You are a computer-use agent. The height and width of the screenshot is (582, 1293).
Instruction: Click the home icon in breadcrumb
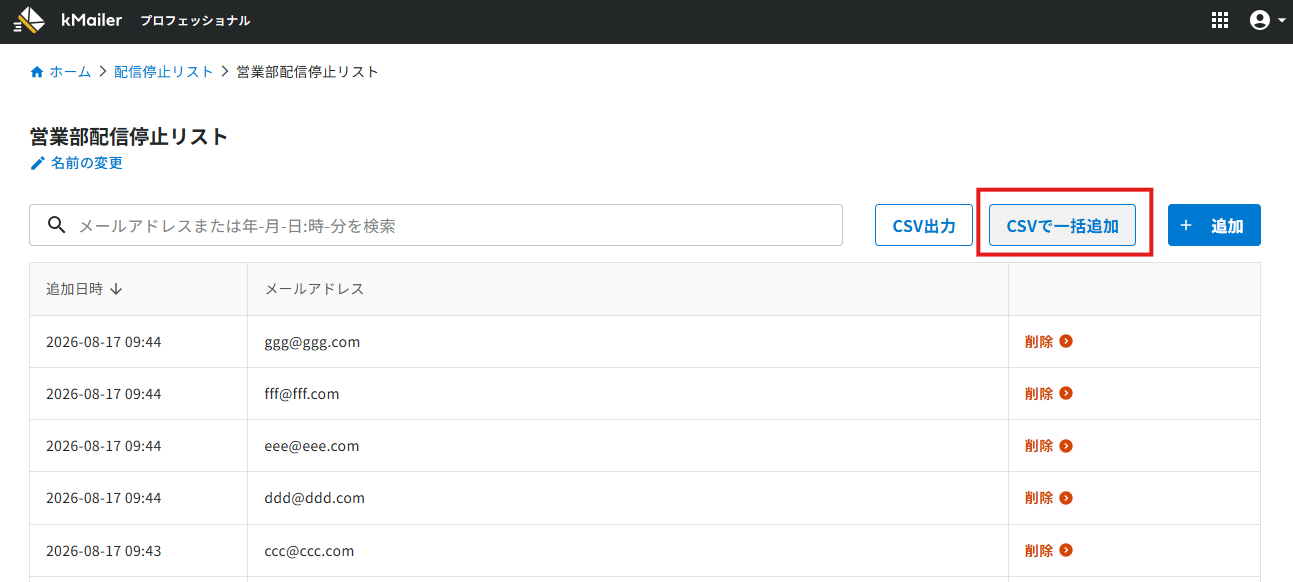(37, 72)
